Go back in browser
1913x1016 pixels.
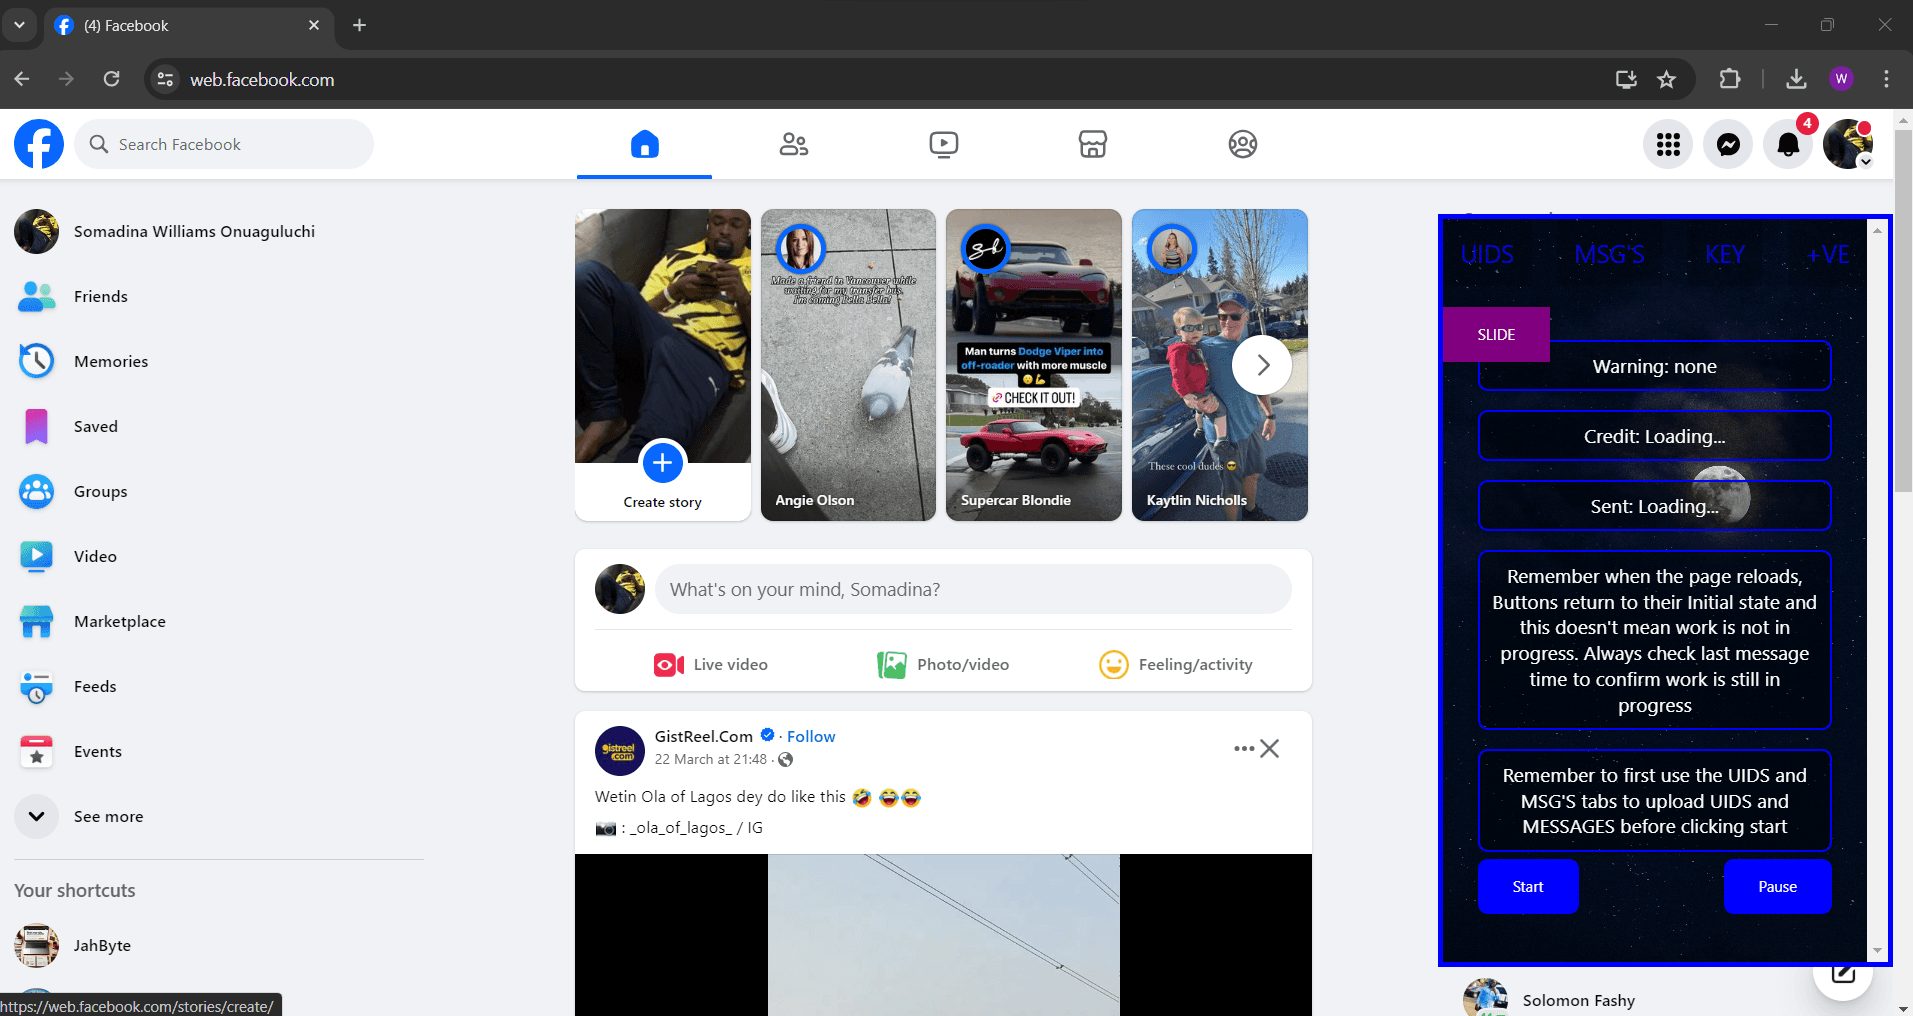22,79
